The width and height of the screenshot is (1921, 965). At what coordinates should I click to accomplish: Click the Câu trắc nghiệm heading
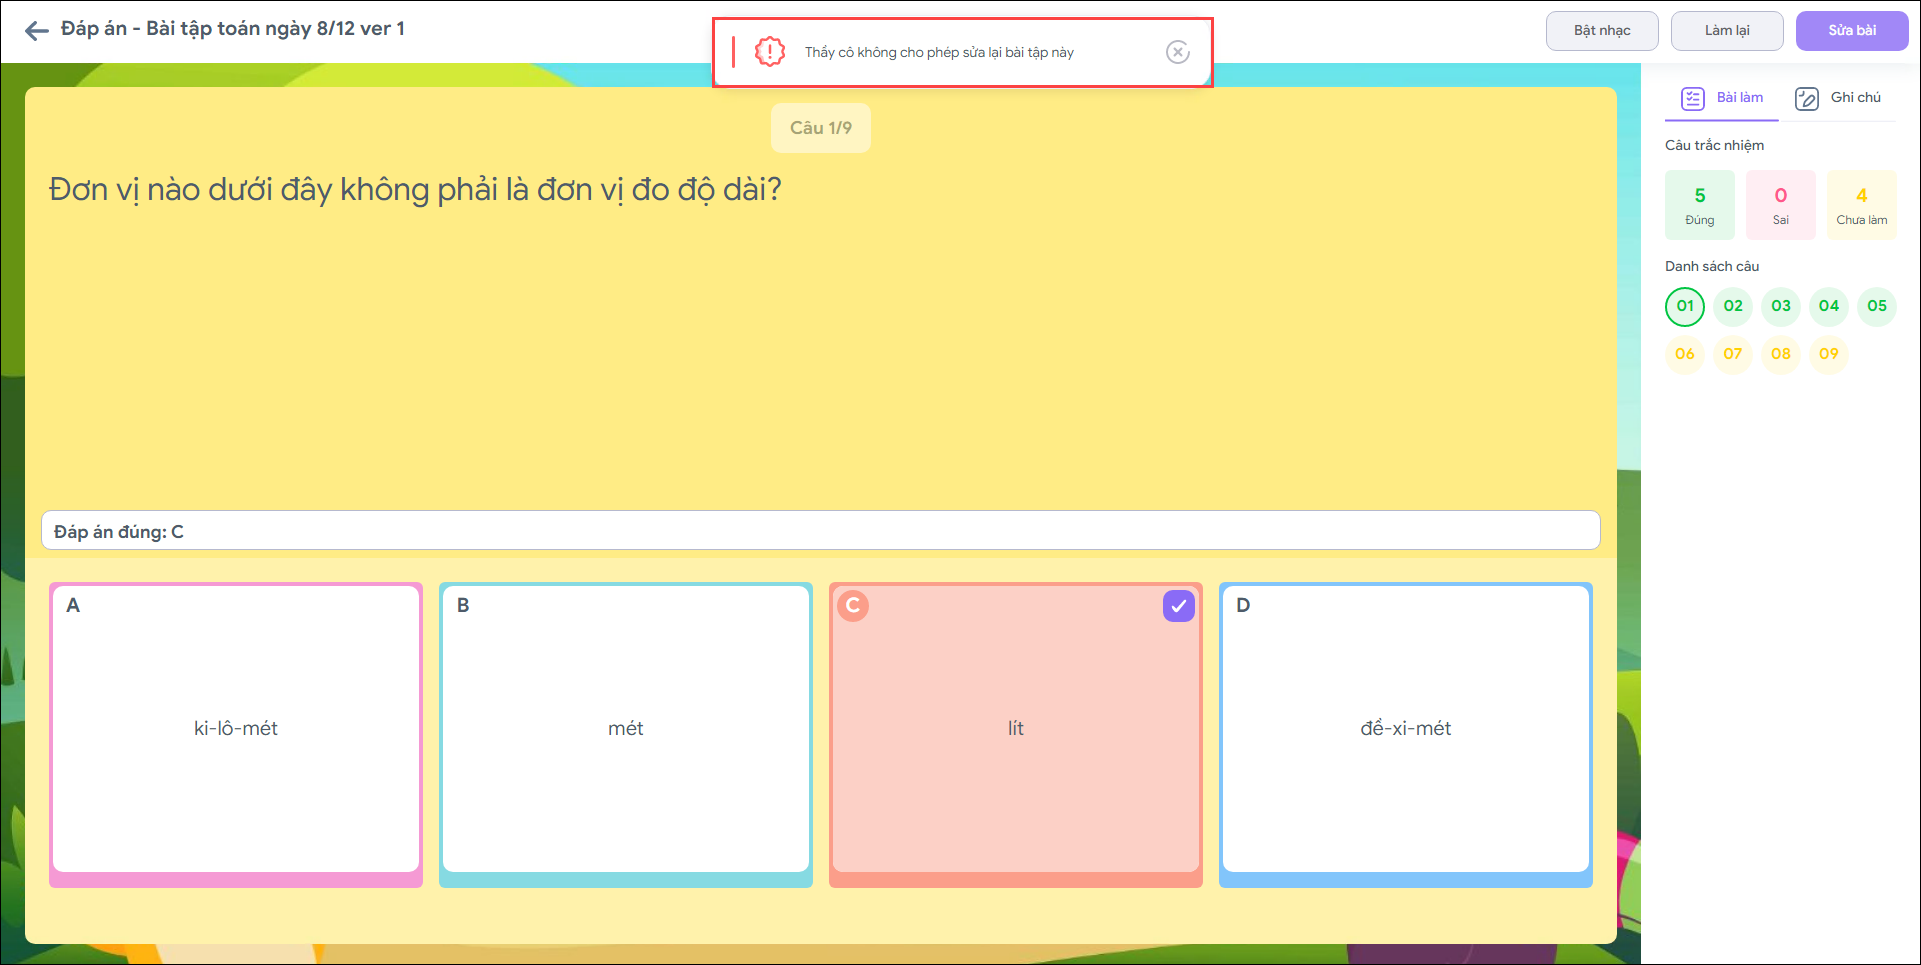tap(1714, 146)
